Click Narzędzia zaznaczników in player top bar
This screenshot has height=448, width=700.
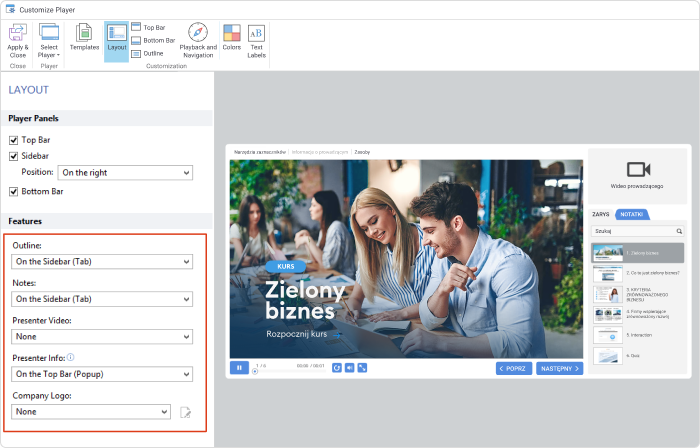(259, 152)
